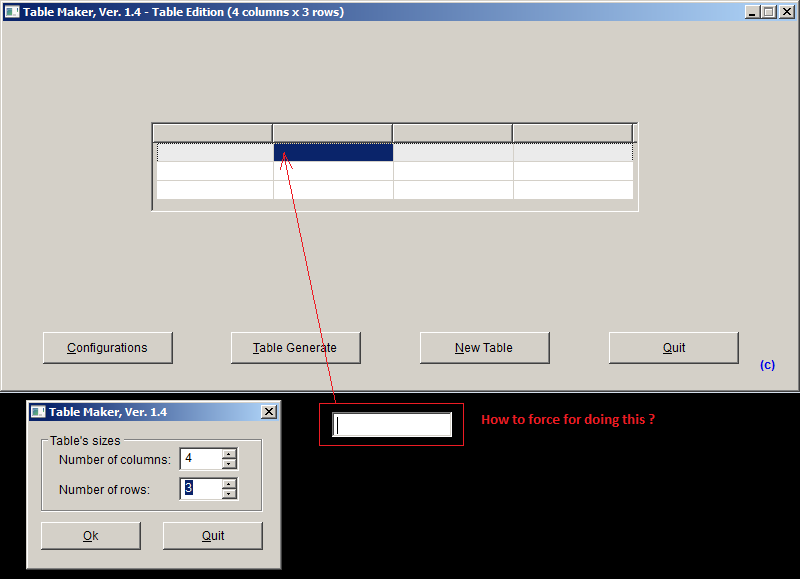Click Quit in the main window
The width and height of the screenshot is (800, 579).
pyautogui.click(x=673, y=347)
